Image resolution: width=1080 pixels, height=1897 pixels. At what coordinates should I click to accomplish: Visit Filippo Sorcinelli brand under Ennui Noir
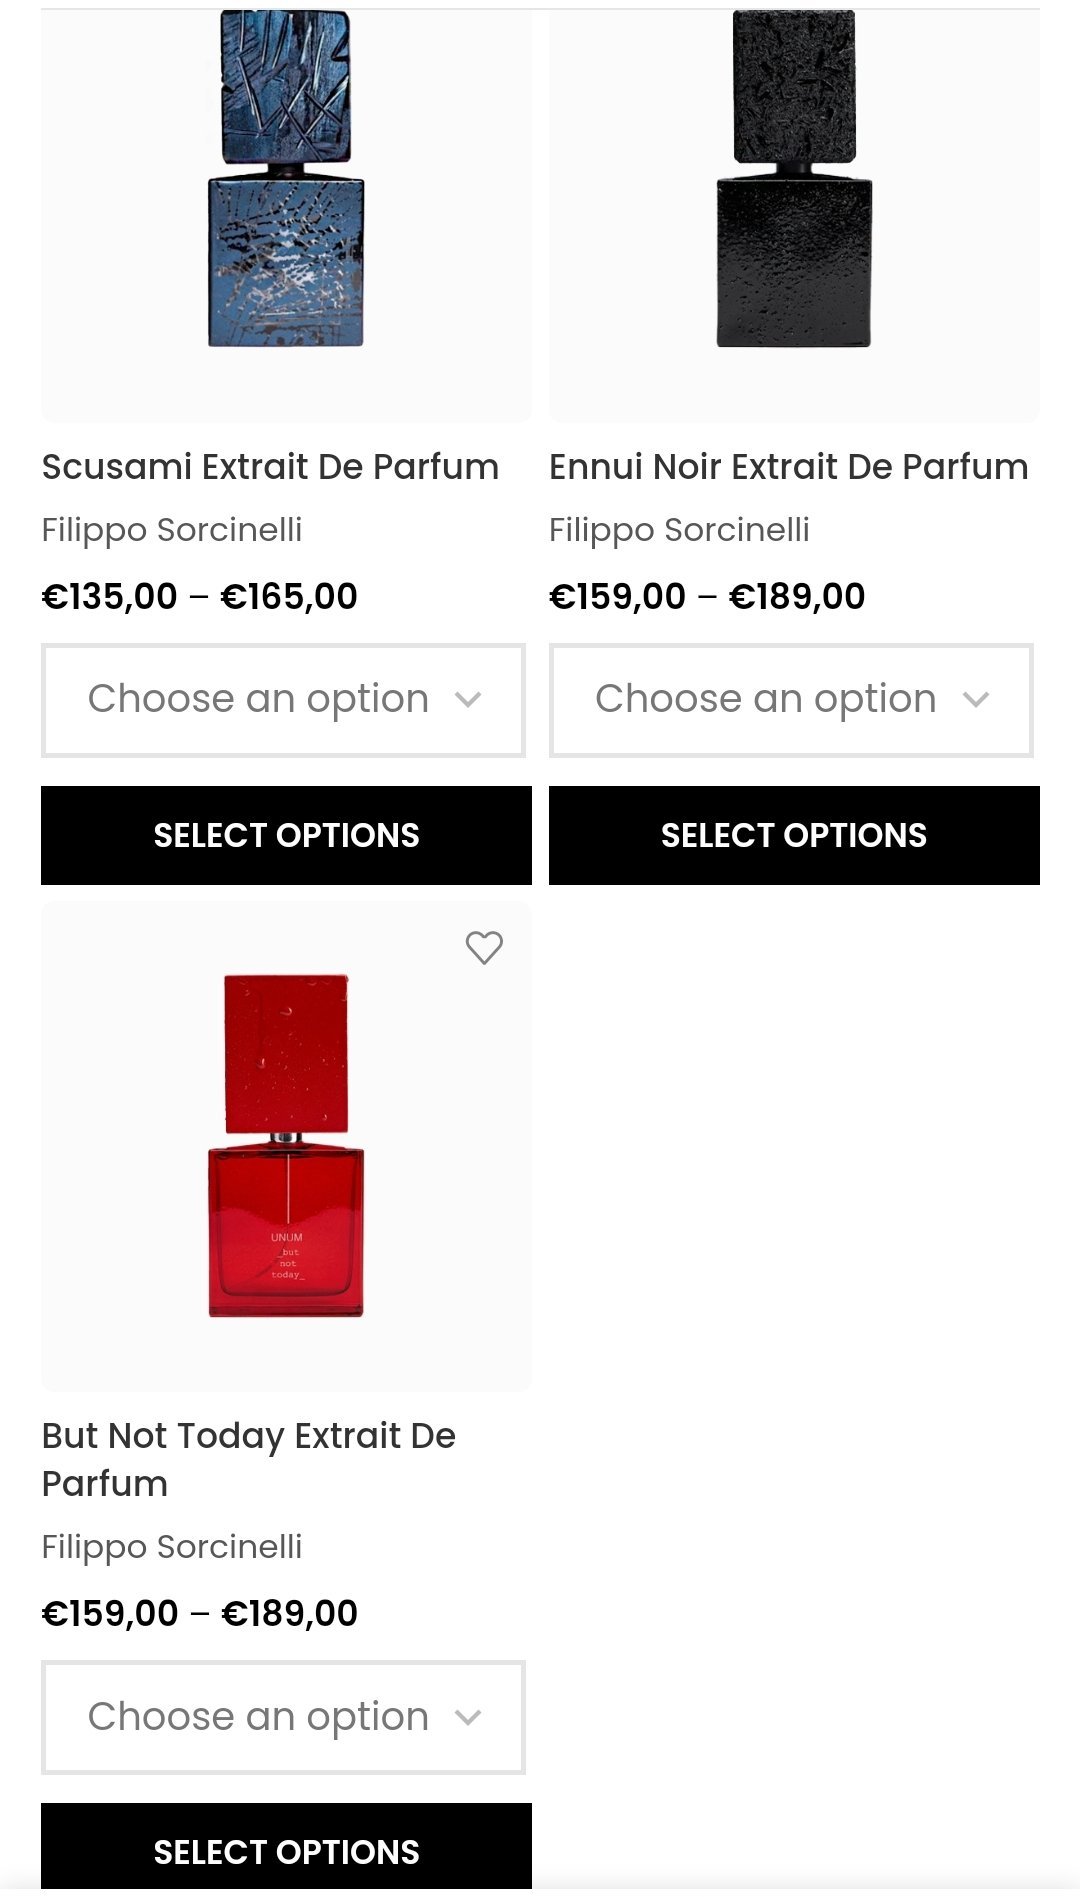679,530
